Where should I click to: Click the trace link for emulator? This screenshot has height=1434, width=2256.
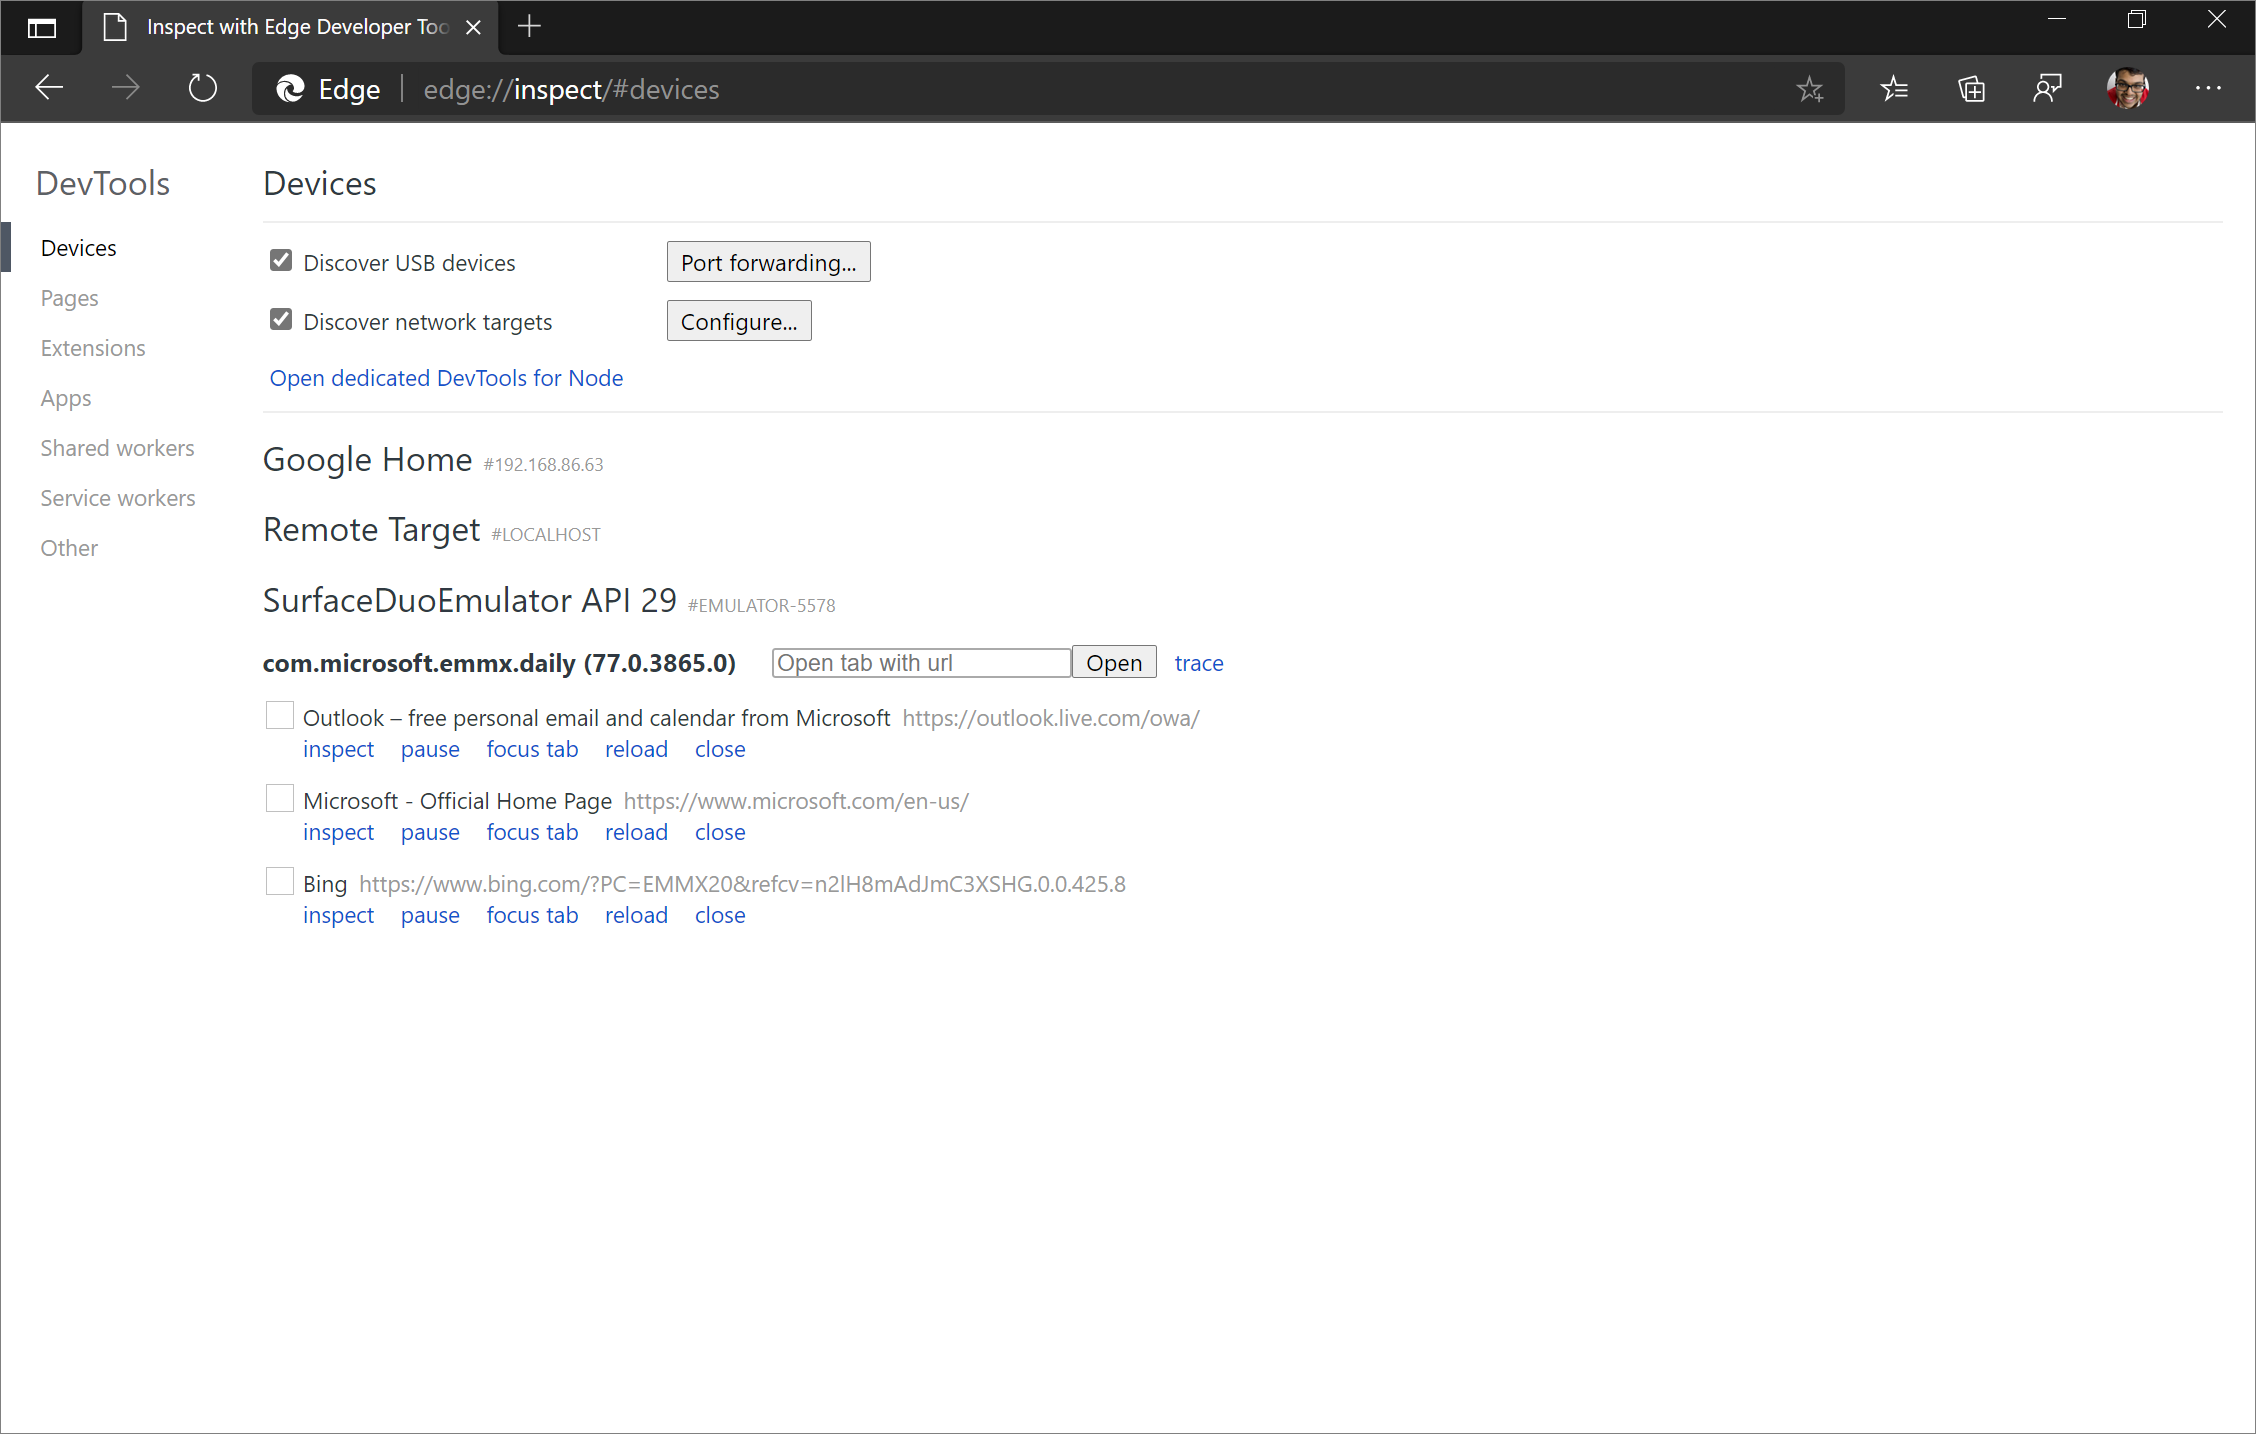(1199, 661)
